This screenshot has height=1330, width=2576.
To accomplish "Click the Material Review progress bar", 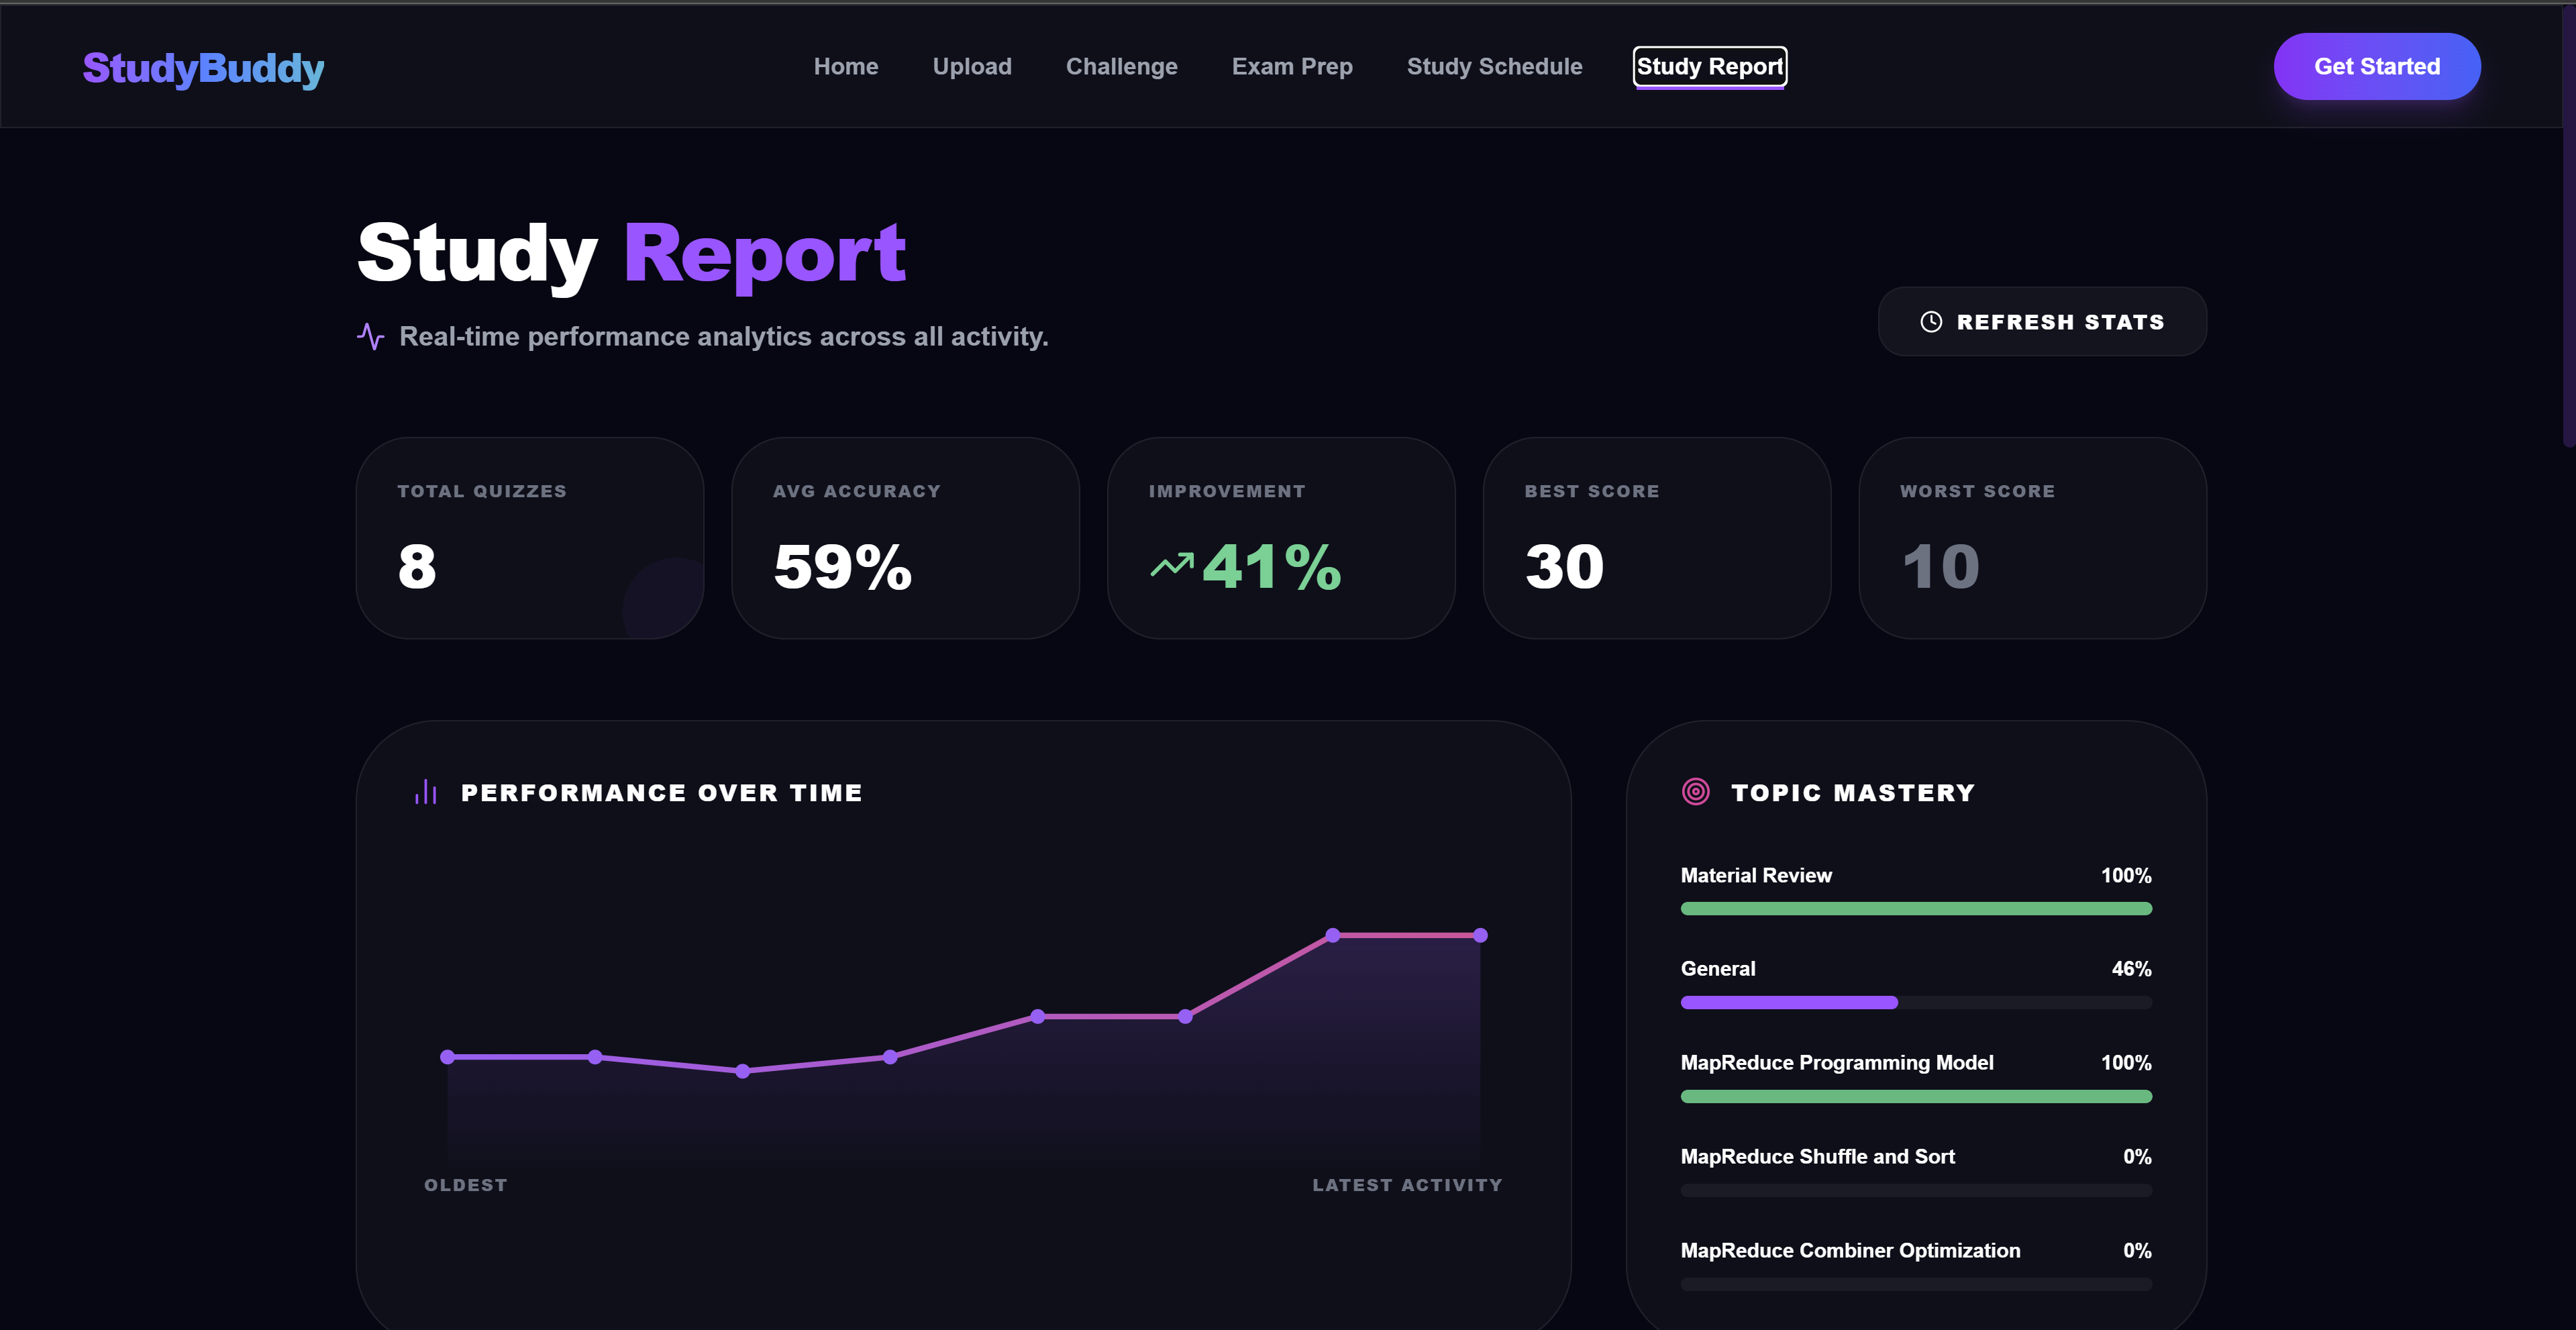I will click(x=1915, y=909).
